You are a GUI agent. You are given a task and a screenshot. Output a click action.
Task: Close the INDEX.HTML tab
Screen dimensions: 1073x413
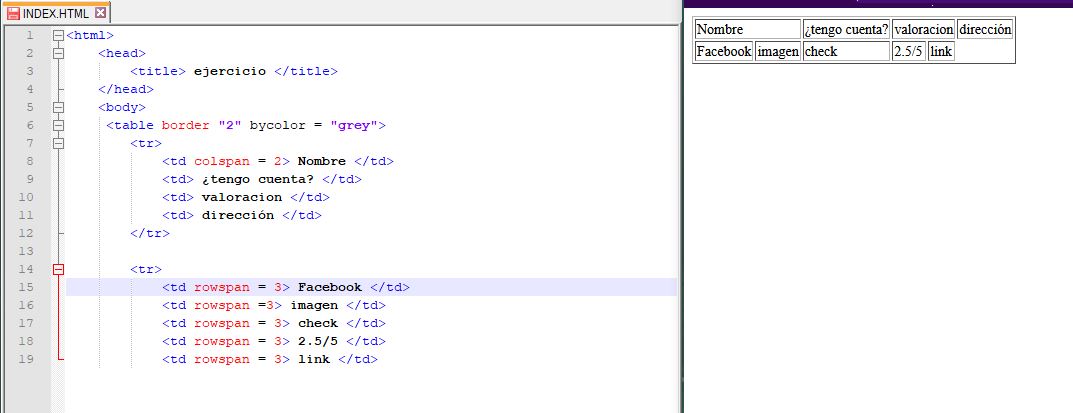pos(99,14)
